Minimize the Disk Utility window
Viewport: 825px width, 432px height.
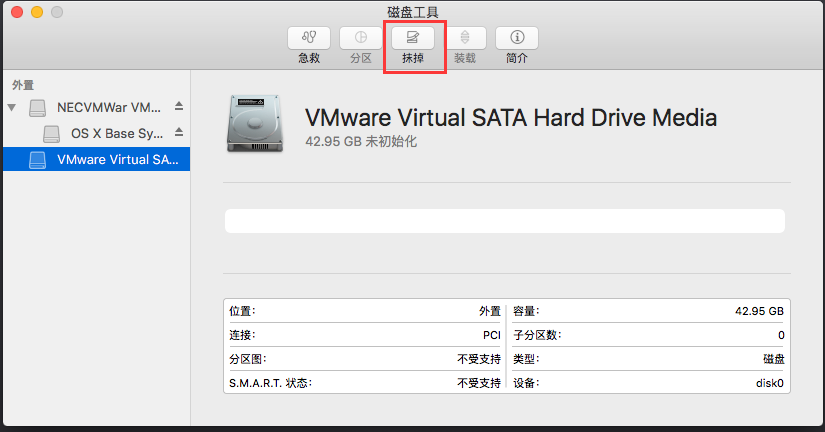click(x=37, y=12)
